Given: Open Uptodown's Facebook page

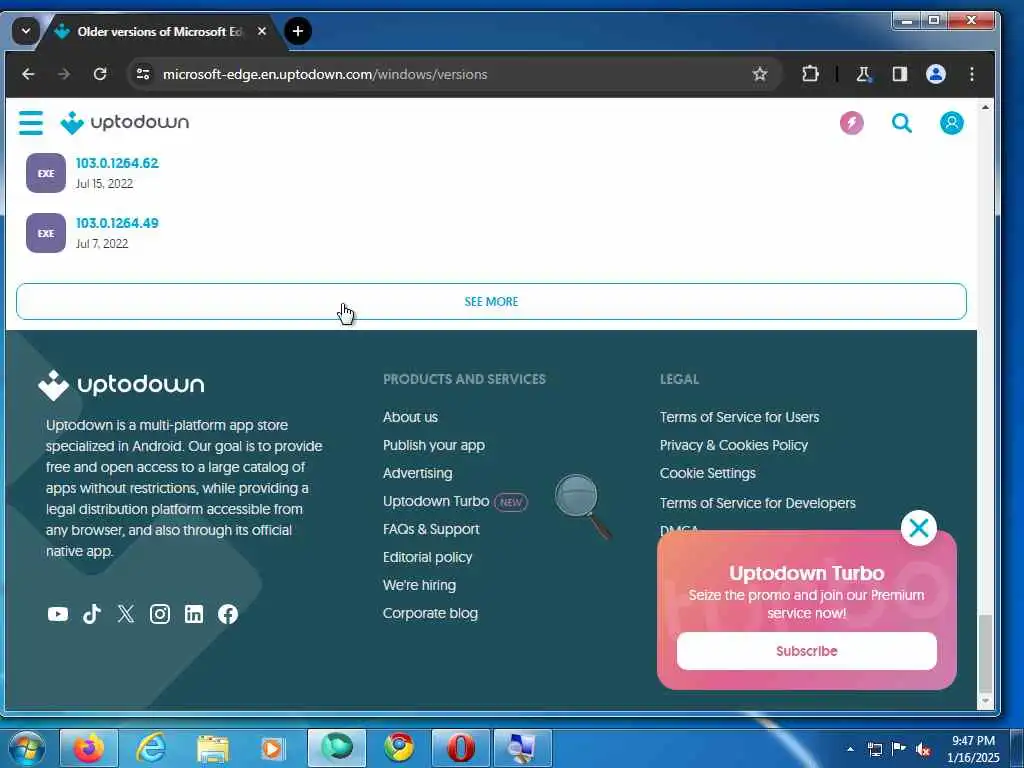Looking at the screenshot, I should [x=228, y=614].
